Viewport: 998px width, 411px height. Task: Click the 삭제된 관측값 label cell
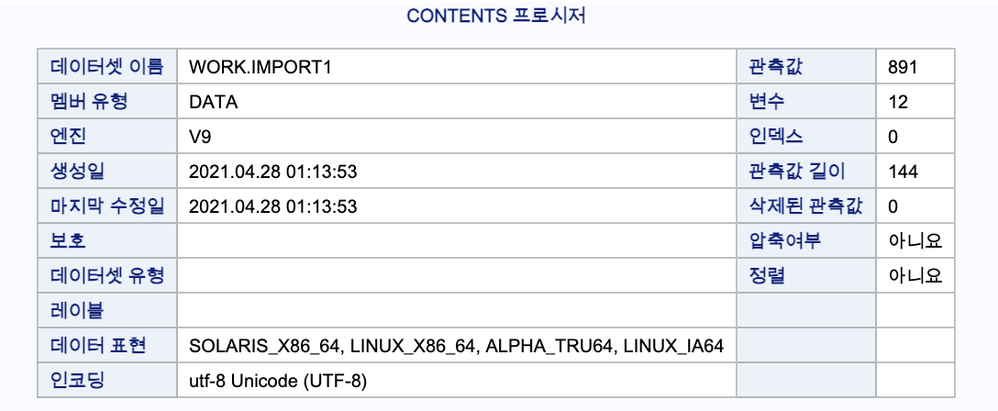coord(804,206)
